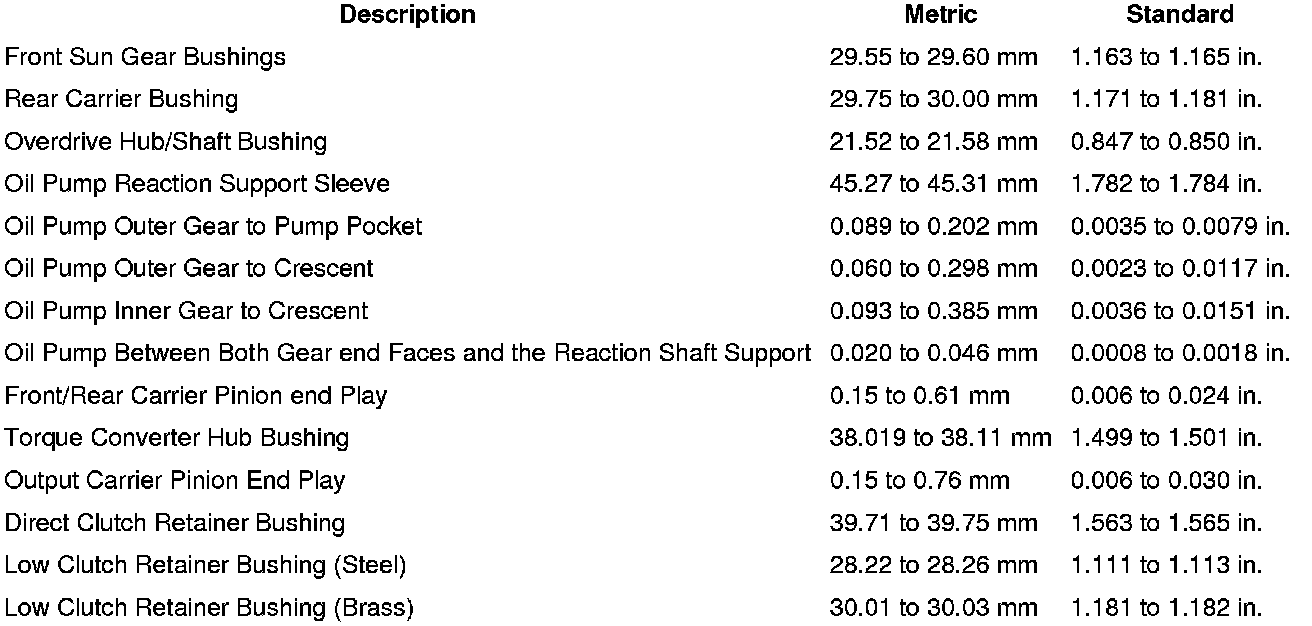Select Oil Pump Inner Gear to Crescent
Image resolution: width=1312 pixels, height=626 pixels.
[186, 311]
